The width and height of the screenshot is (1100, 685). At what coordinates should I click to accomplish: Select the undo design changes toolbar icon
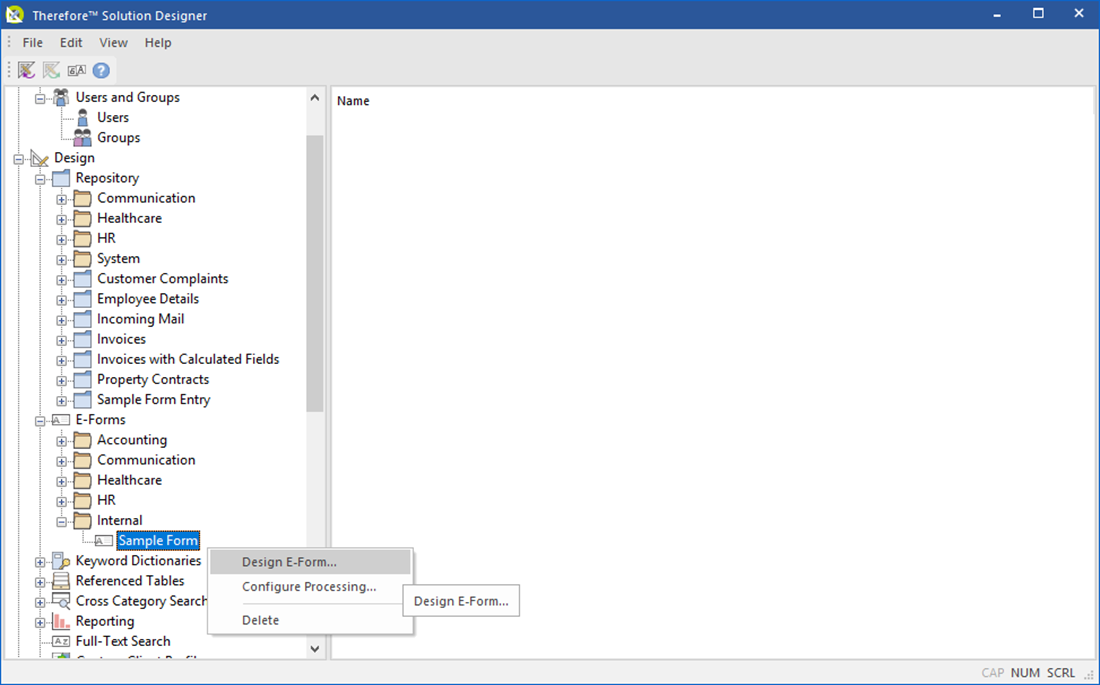(51, 70)
